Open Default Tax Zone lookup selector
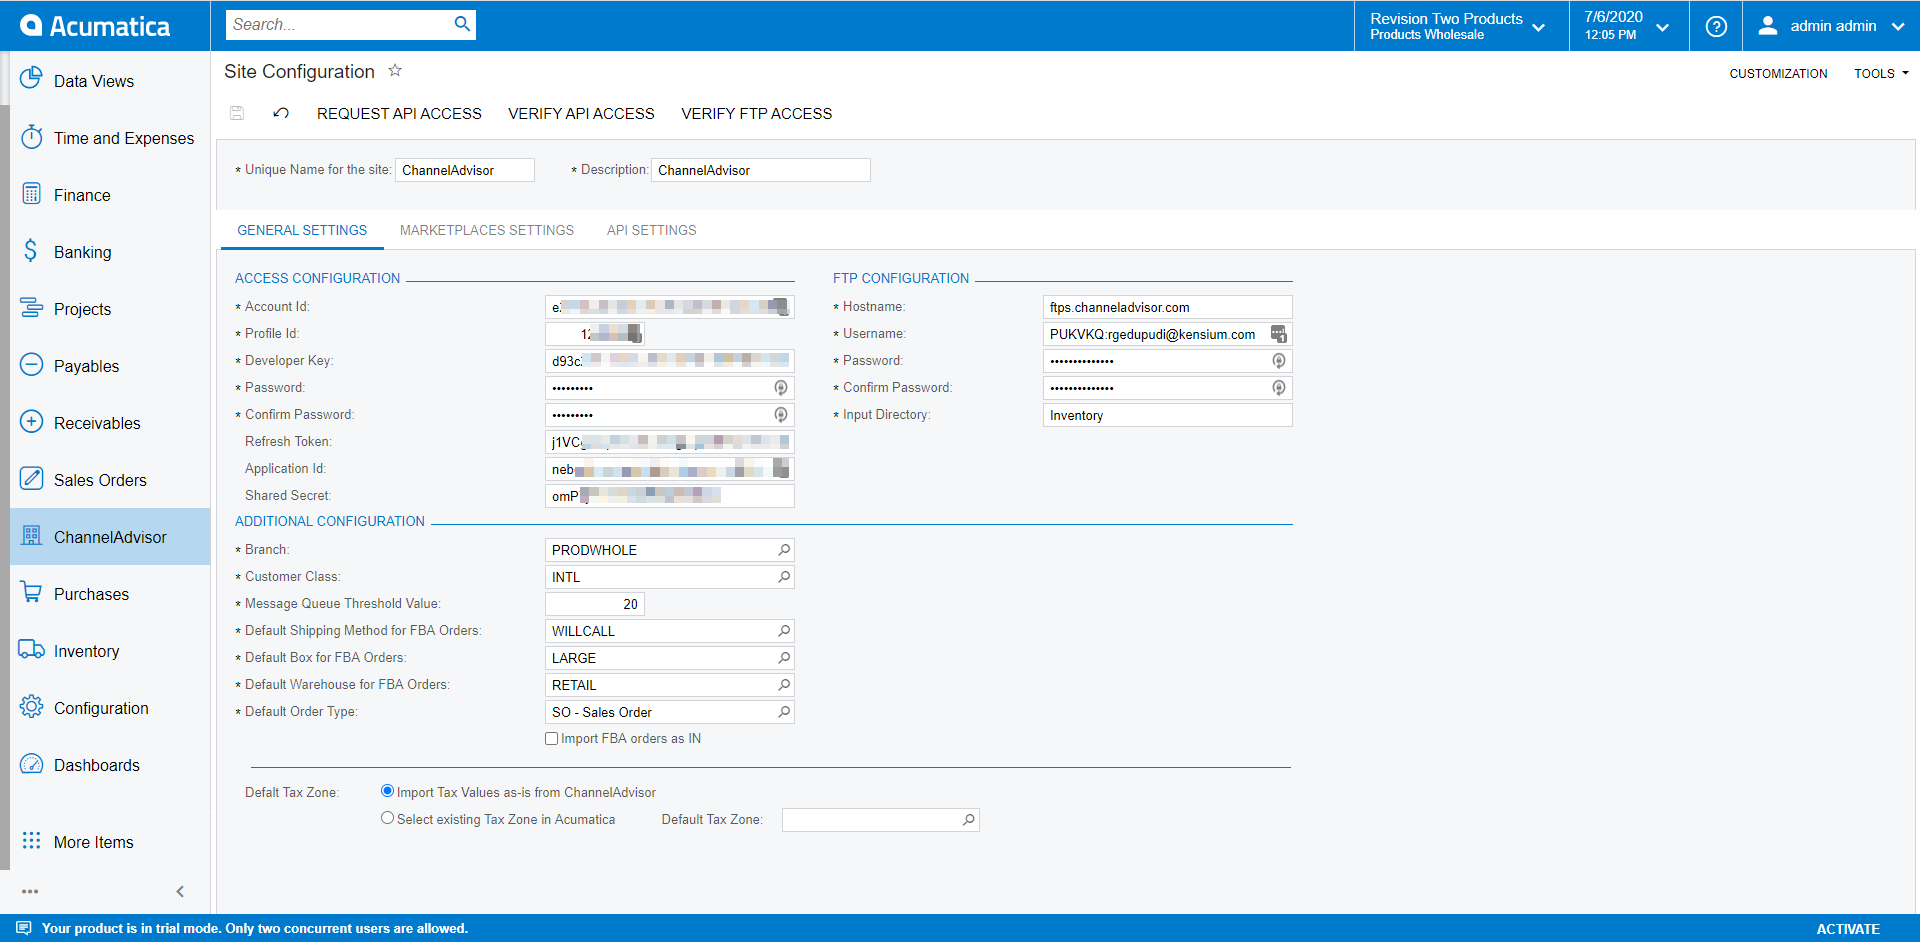 click(x=968, y=820)
